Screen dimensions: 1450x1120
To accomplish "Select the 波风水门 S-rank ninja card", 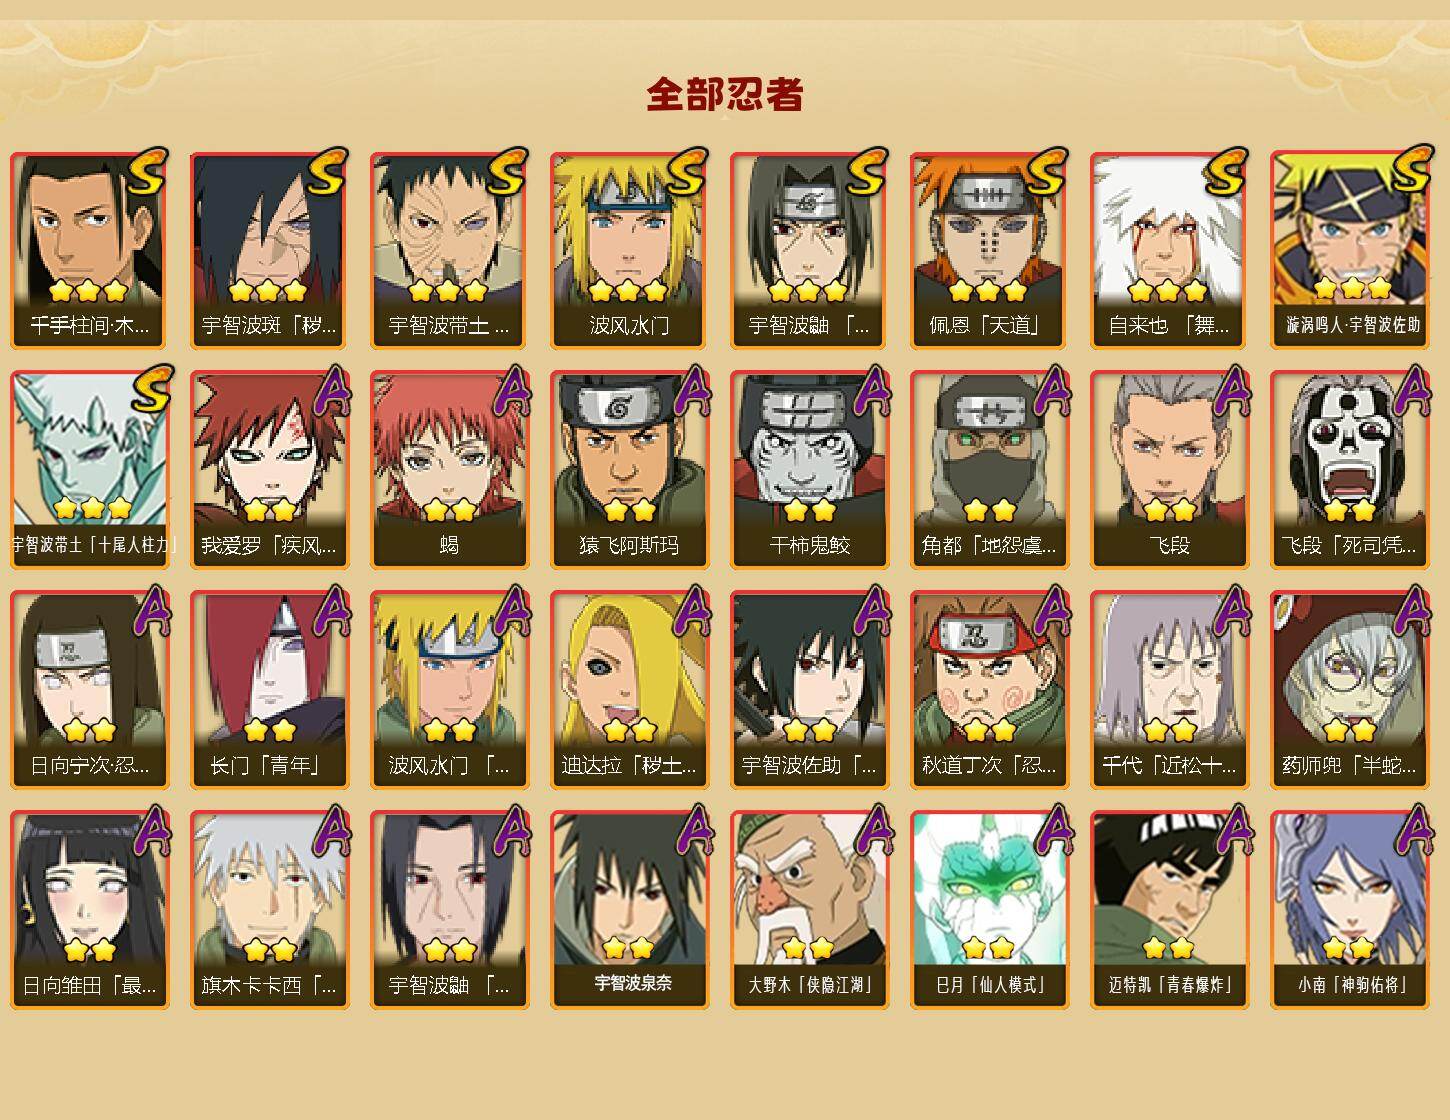I will 629,250.
